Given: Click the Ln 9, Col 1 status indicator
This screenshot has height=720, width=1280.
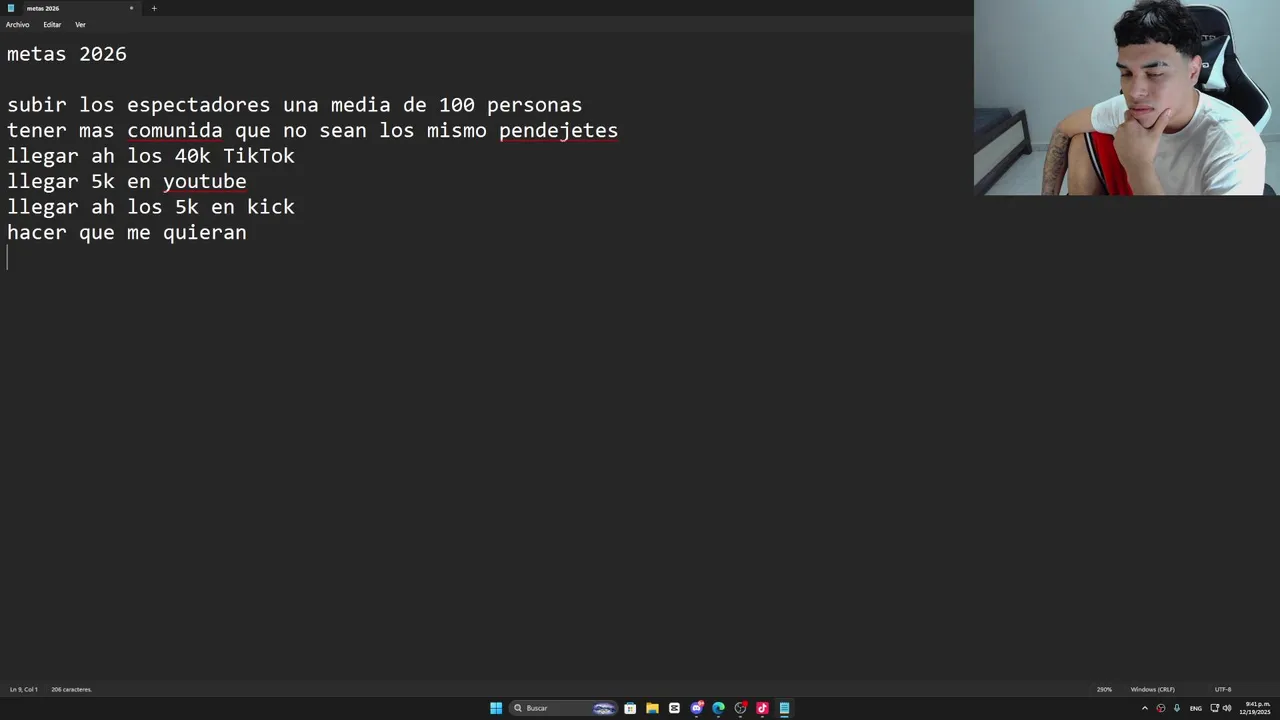Looking at the screenshot, I should point(24,689).
